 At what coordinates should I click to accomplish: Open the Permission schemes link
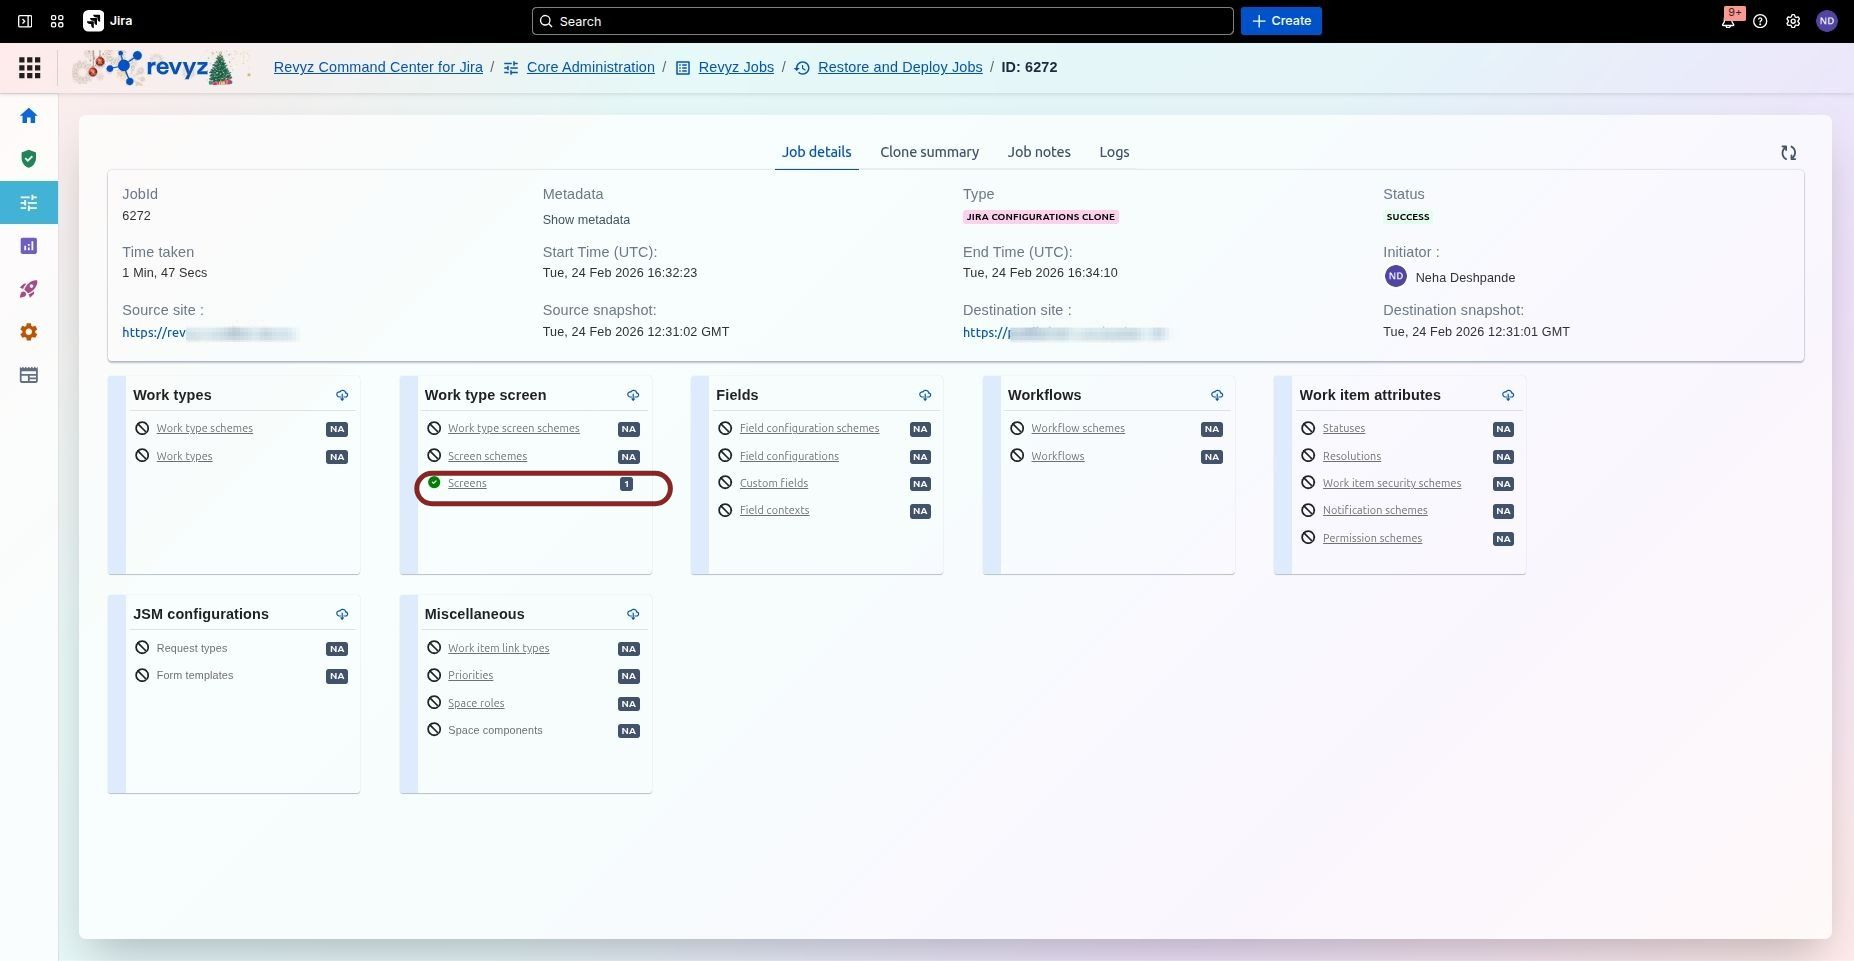click(1372, 538)
